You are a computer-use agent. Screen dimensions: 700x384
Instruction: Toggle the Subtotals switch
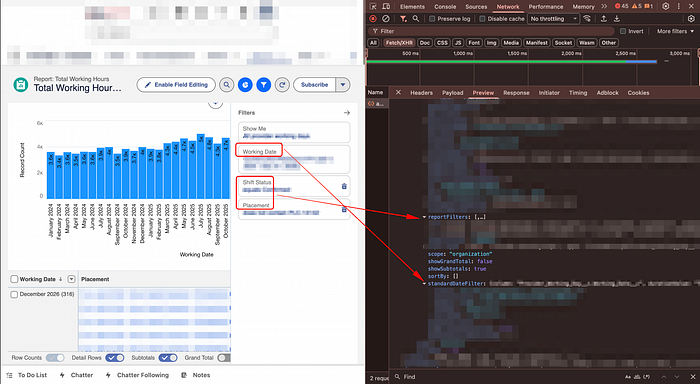pos(168,358)
